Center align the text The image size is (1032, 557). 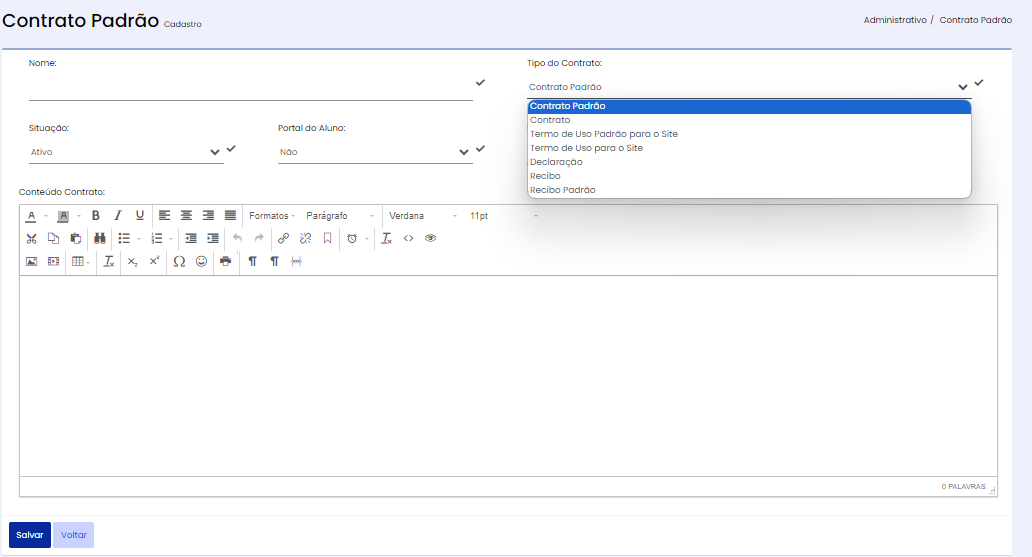[x=186, y=215]
